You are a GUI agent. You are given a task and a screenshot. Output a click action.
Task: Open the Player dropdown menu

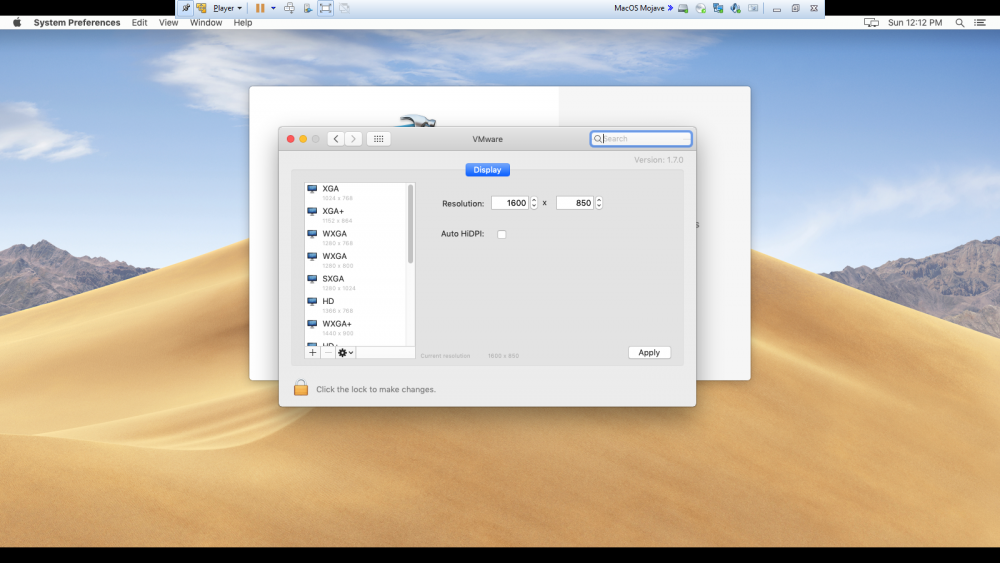pos(227,8)
